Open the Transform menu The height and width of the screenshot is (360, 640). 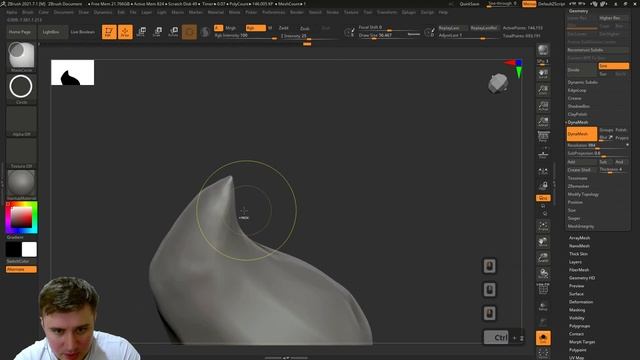[x=387, y=12]
